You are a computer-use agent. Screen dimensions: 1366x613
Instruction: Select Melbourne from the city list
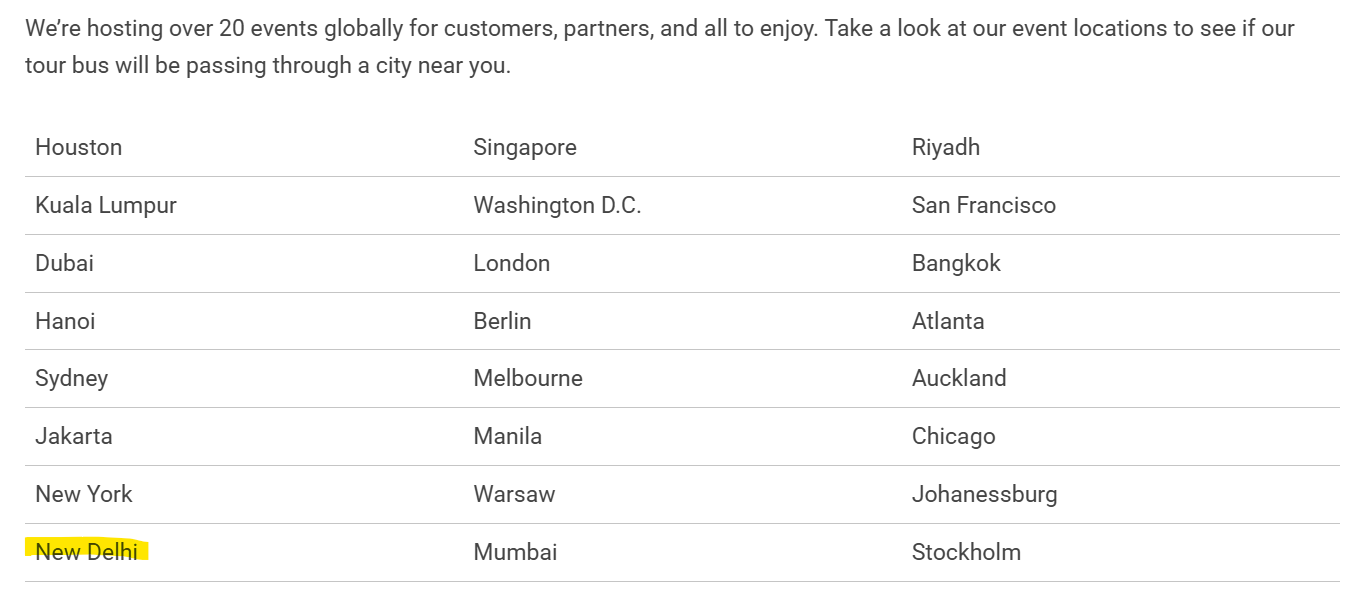click(x=528, y=378)
